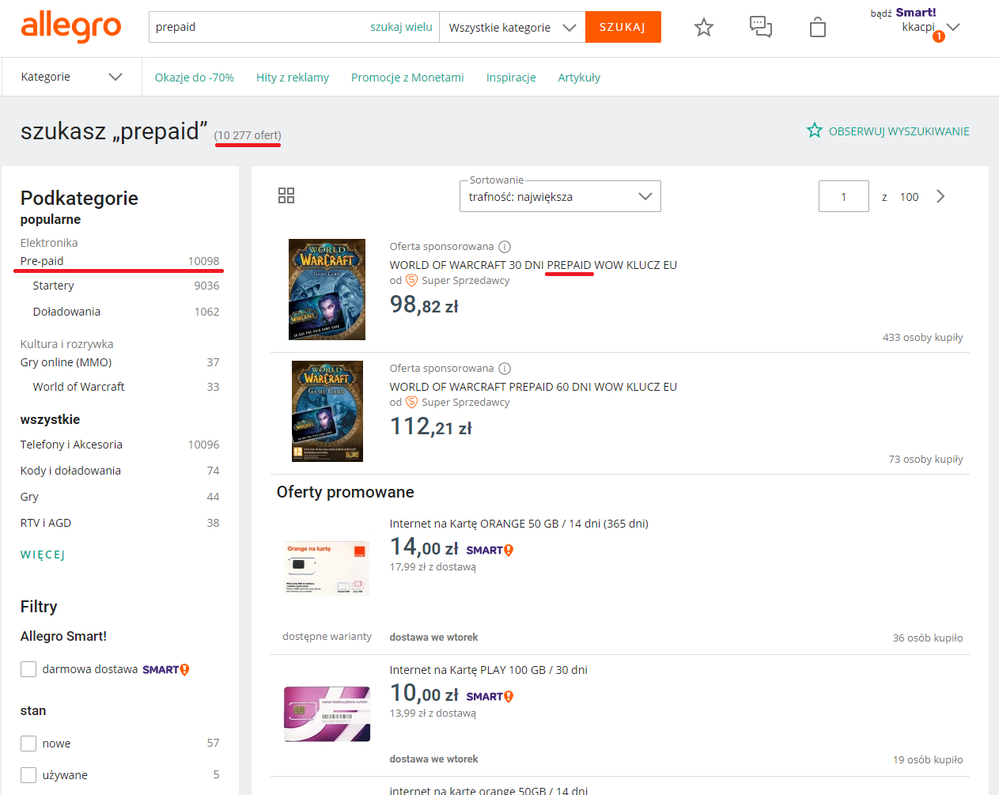Switch to grid view layout icon
Screen dimensions: 999x795
[286, 196]
